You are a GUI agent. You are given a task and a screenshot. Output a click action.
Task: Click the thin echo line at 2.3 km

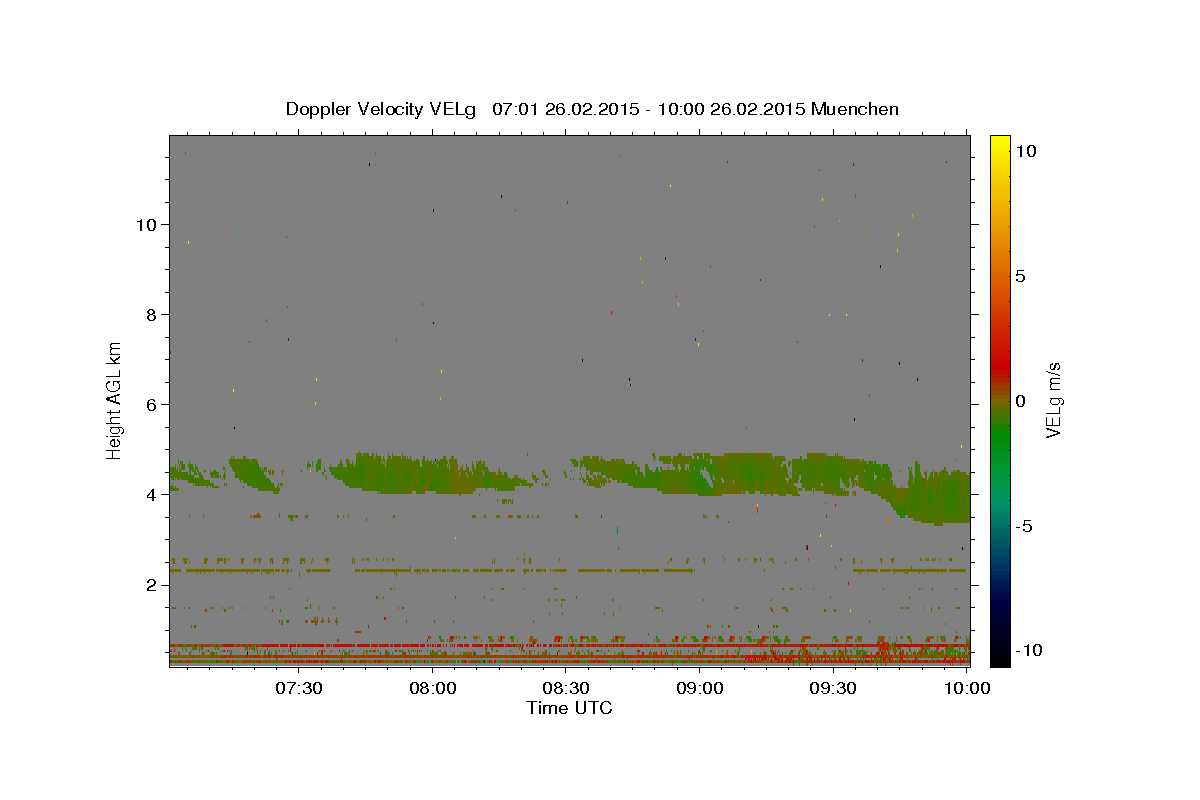569,571
